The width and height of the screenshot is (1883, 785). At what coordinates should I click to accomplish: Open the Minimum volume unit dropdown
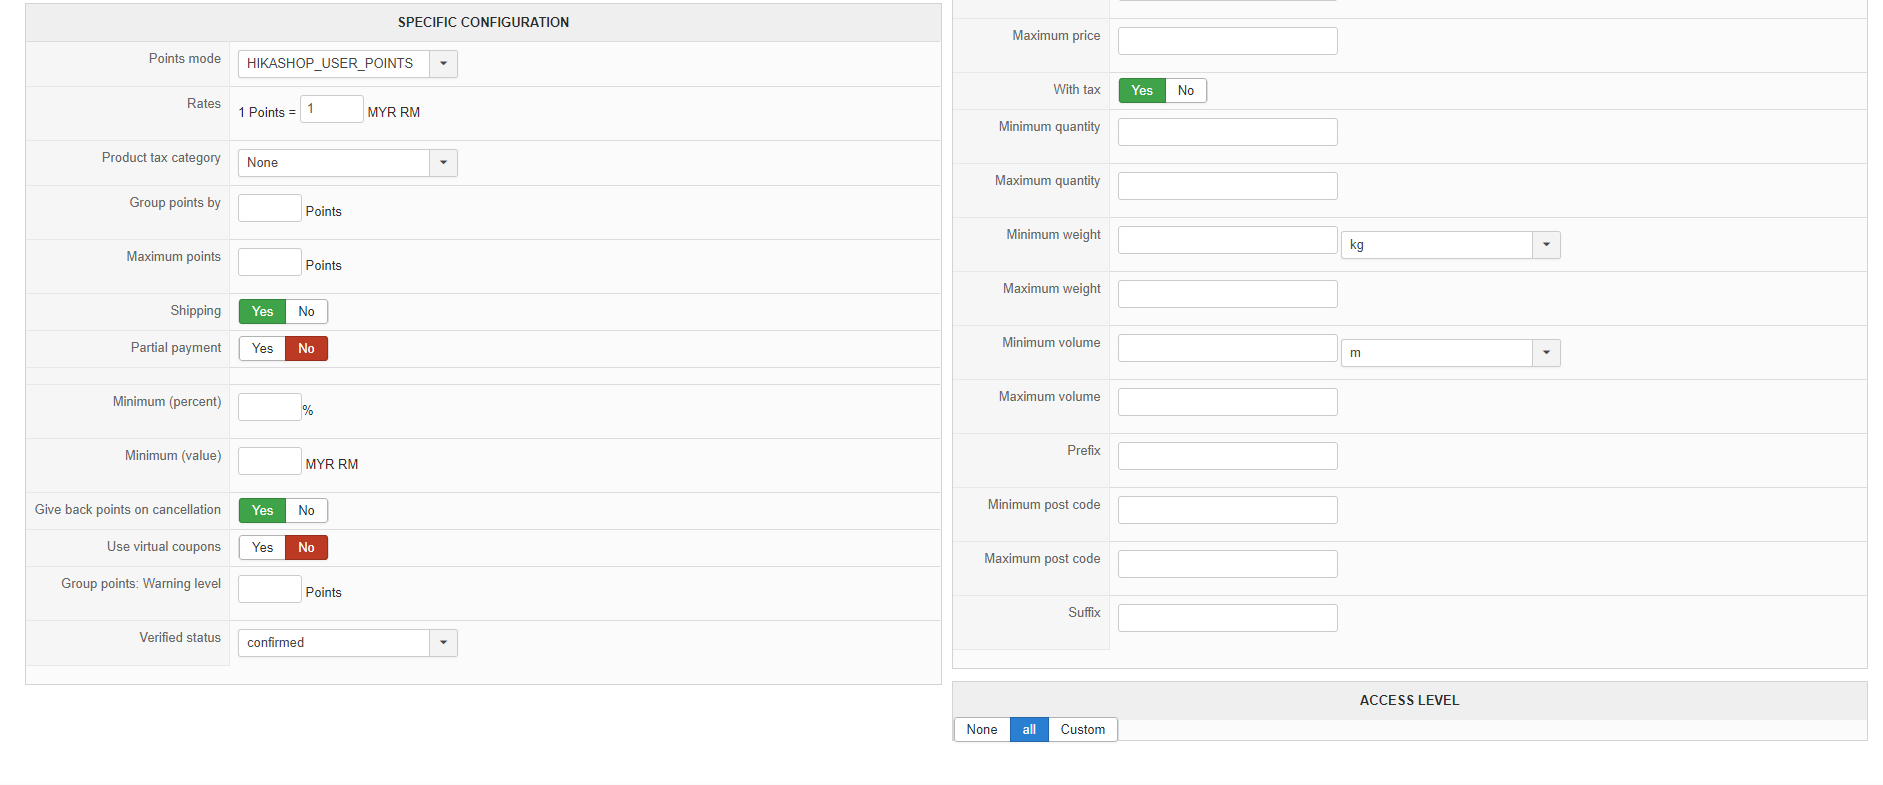1449,353
